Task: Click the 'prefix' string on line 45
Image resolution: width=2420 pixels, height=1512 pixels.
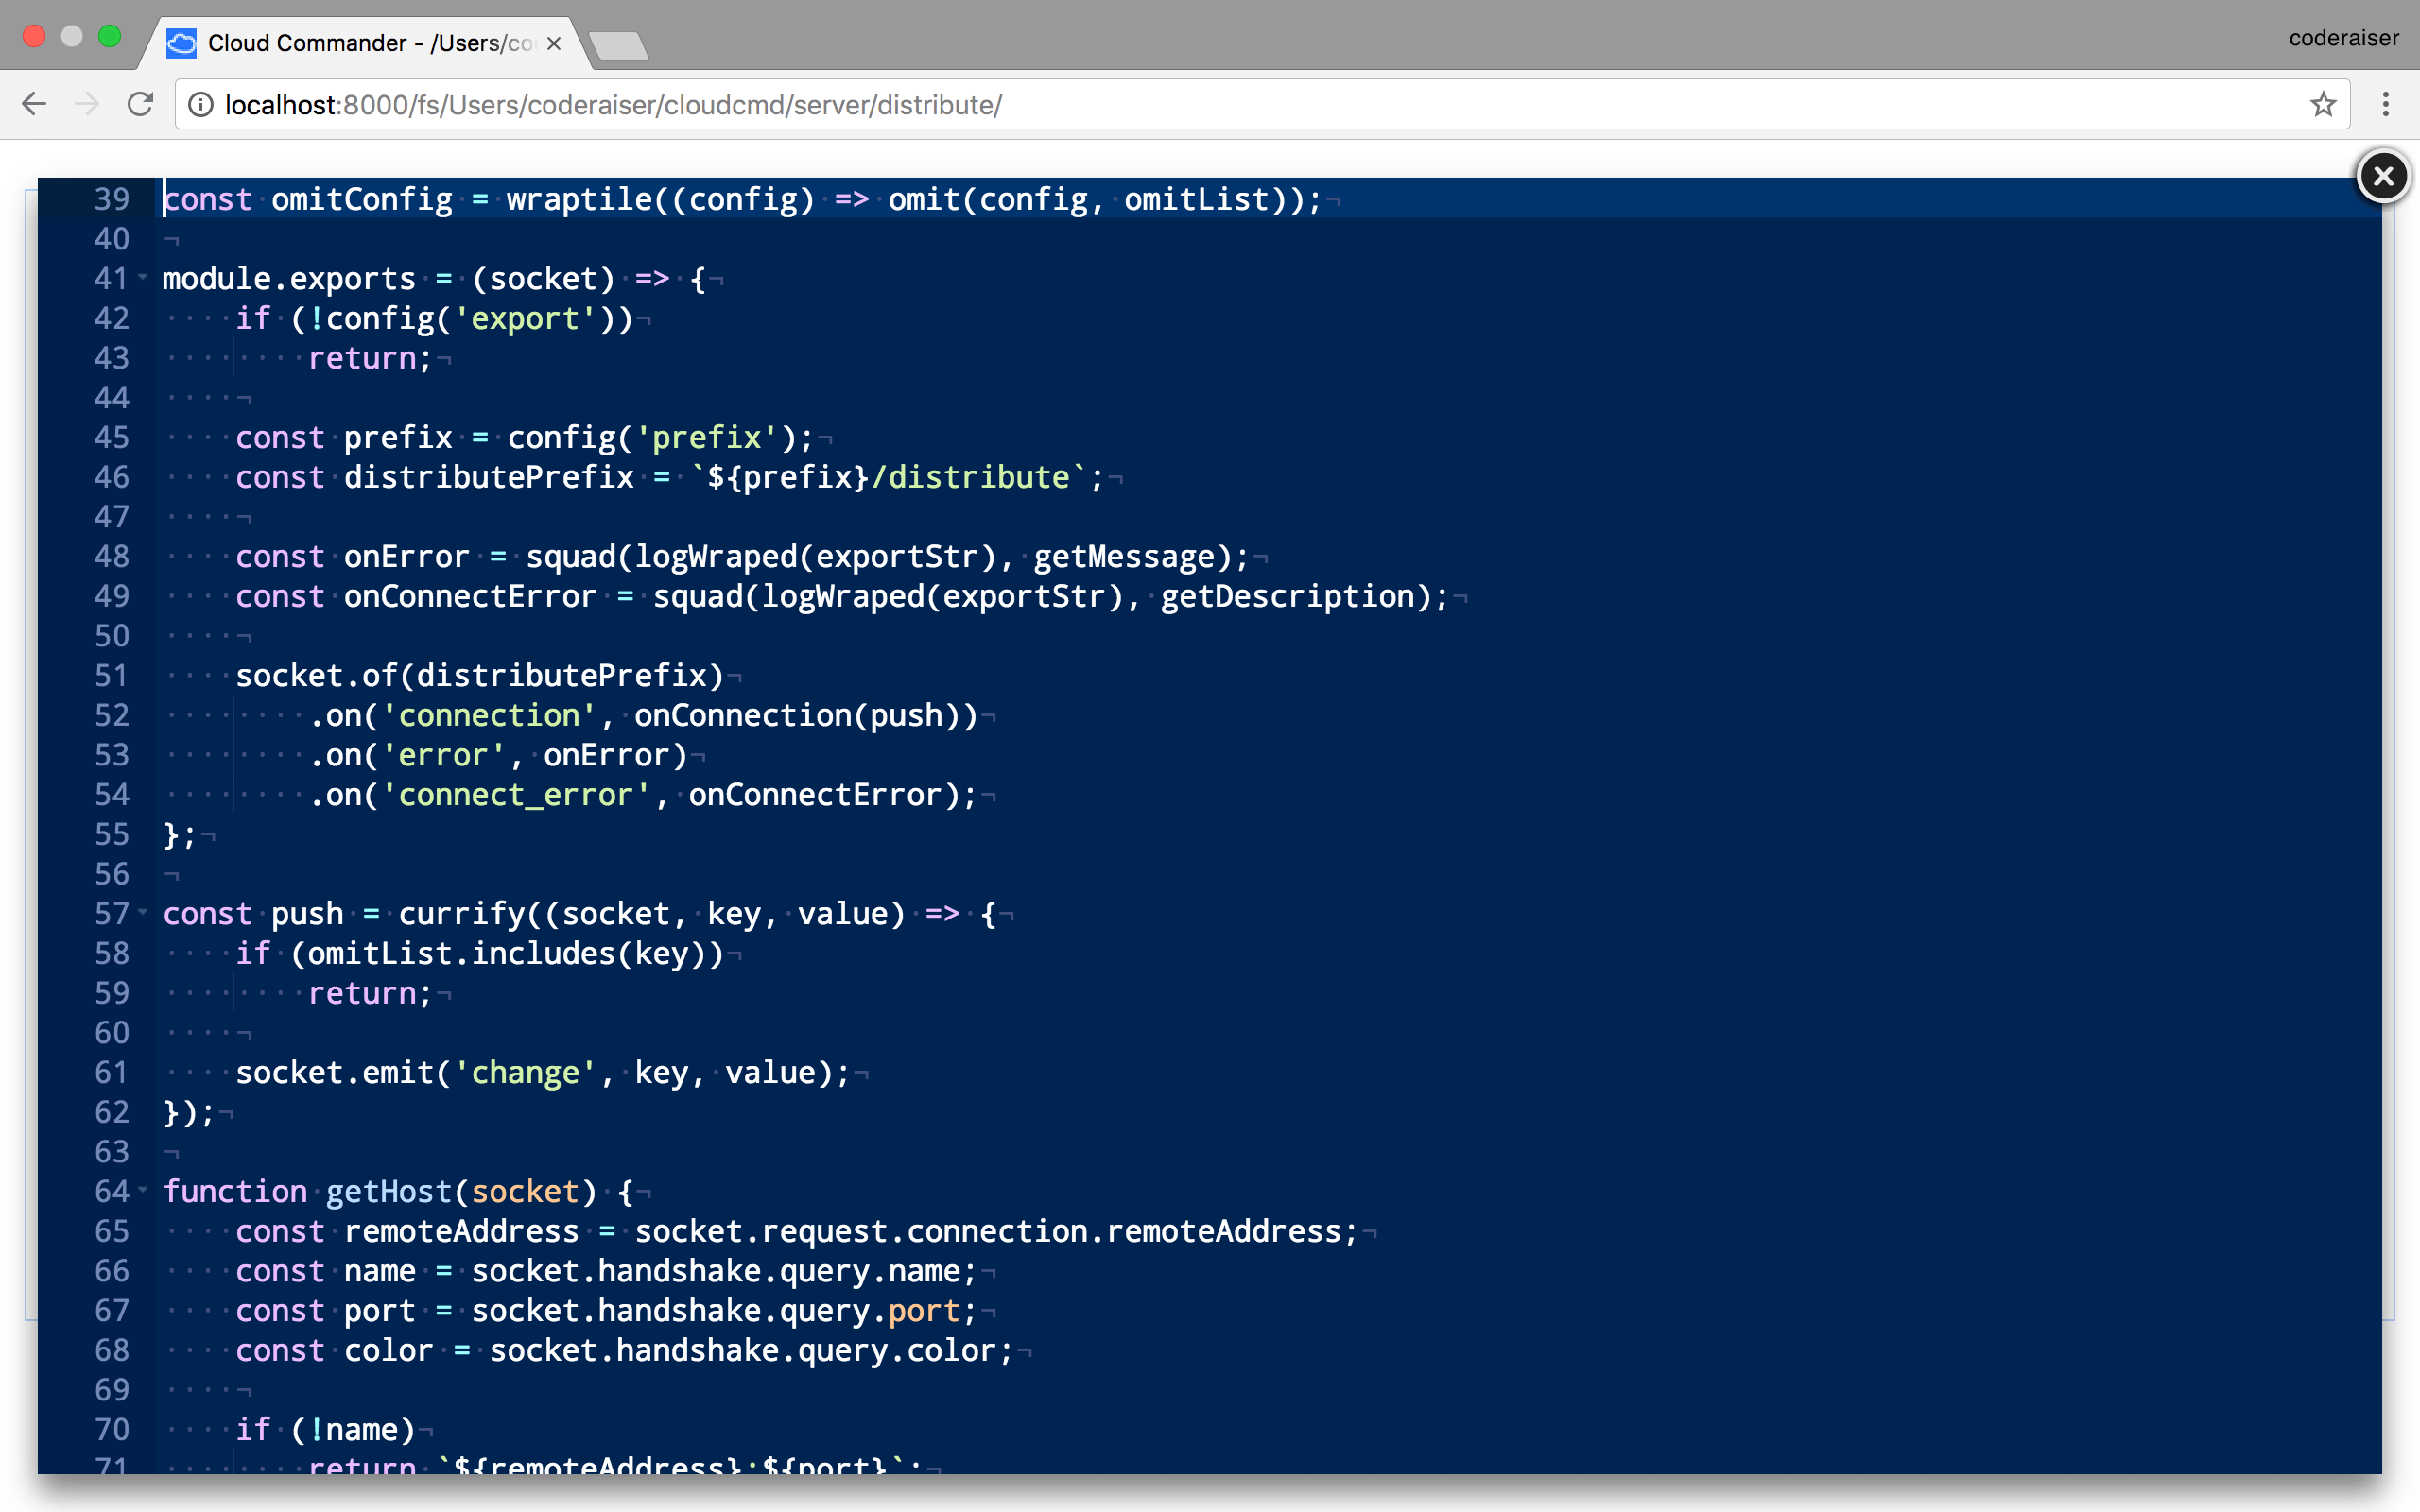Action: 707,437
